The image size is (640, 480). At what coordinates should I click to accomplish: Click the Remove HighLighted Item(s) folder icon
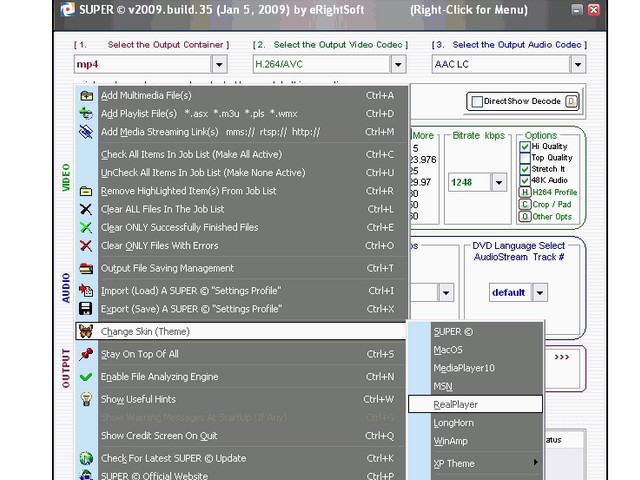(86, 191)
